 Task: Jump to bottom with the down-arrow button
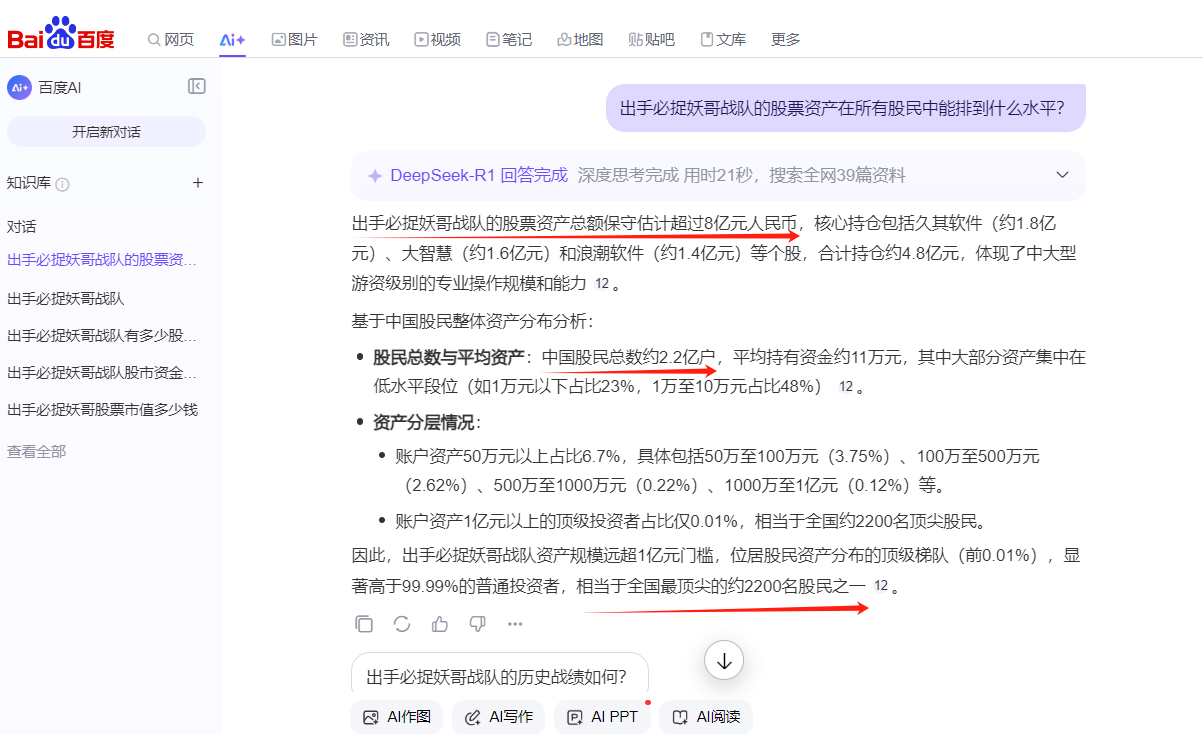coord(724,660)
